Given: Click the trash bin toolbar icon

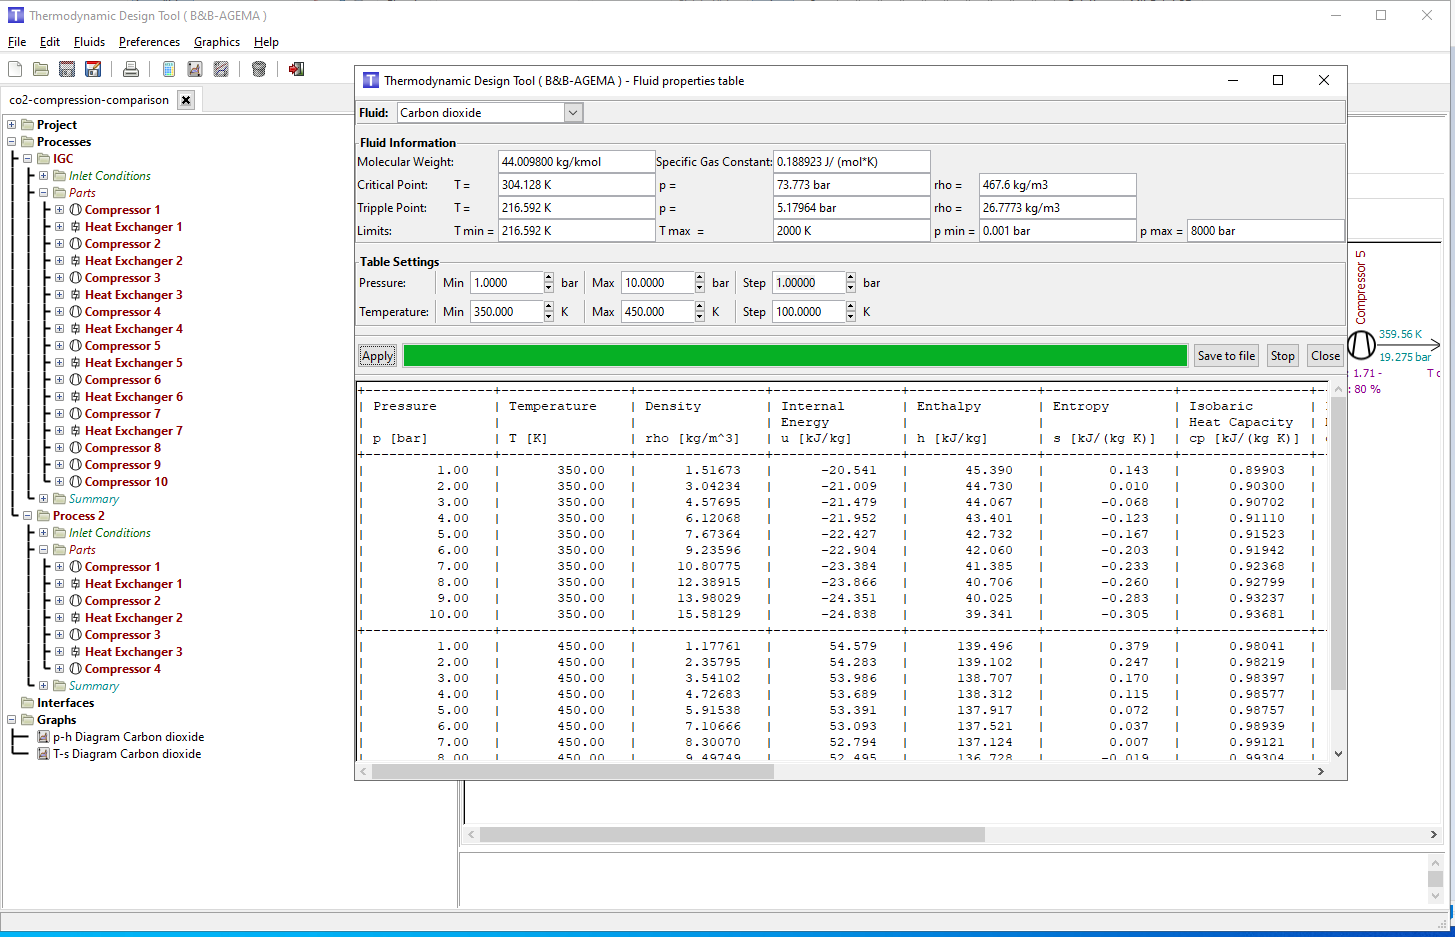Looking at the screenshot, I should 259,69.
